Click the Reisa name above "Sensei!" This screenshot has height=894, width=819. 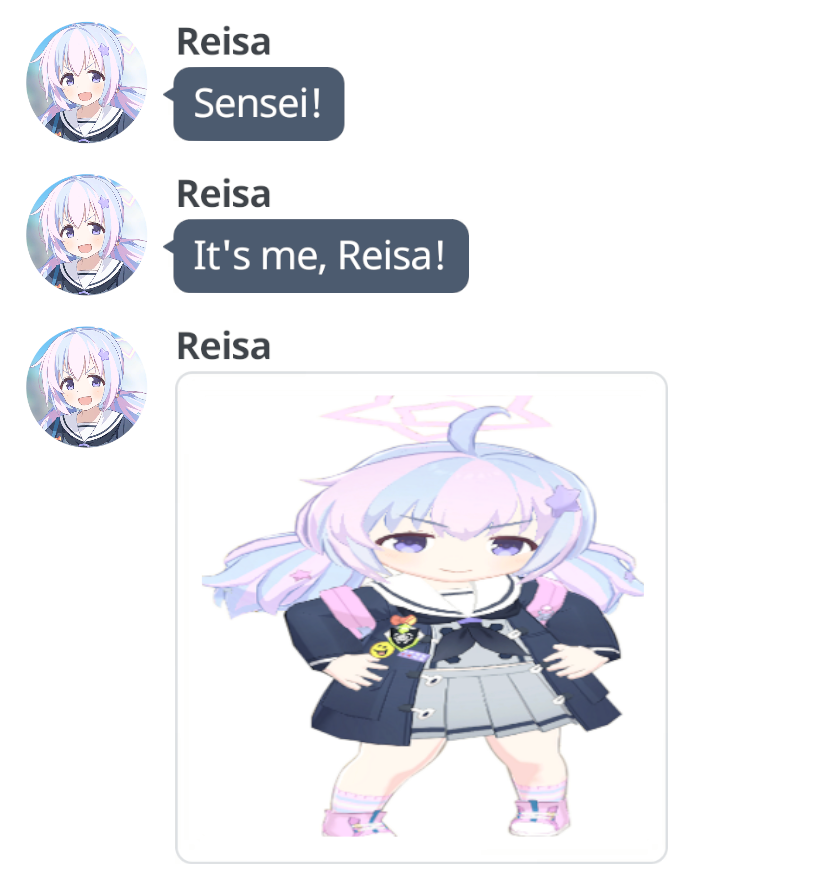(224, 42)
